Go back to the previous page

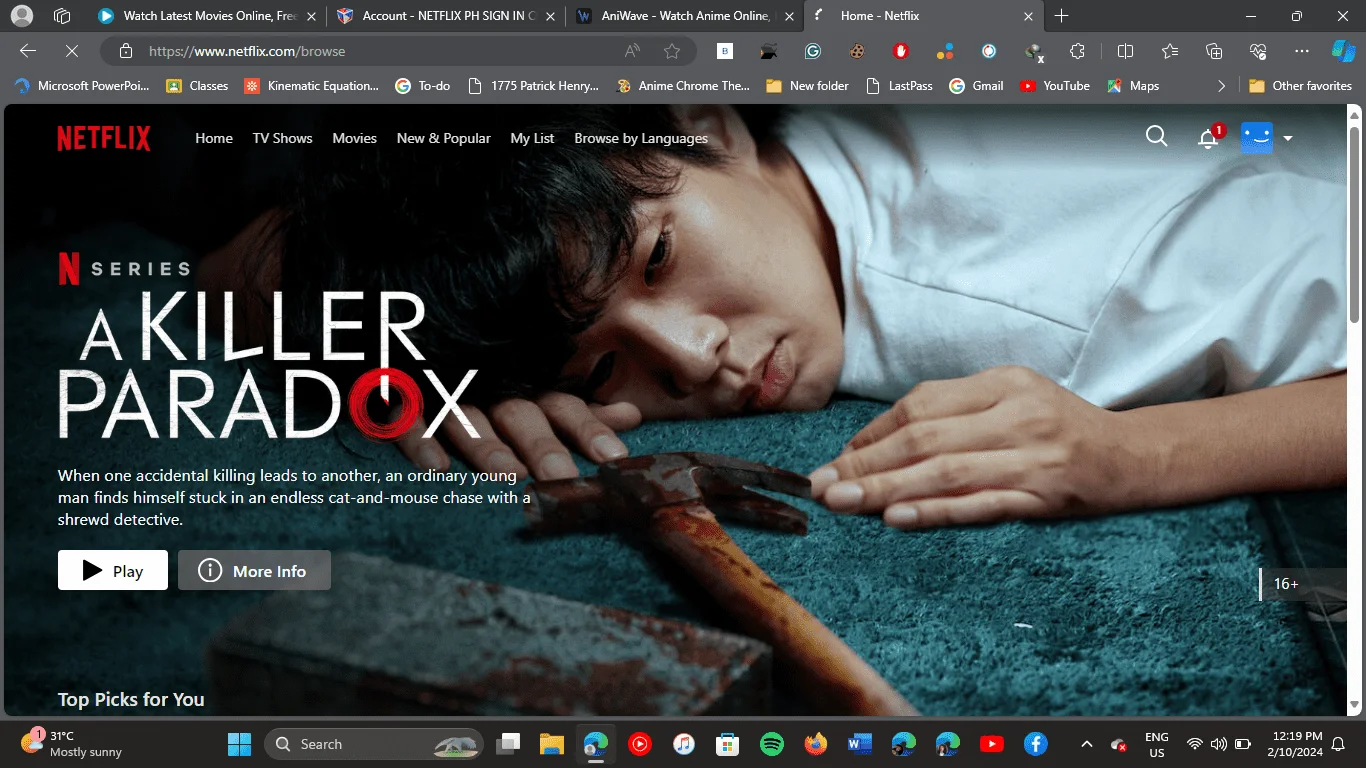28,51
